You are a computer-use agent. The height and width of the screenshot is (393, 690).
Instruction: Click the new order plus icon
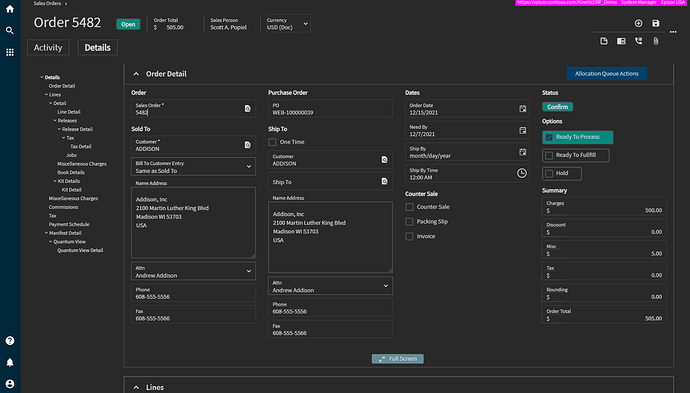click(x=638, y=23)
